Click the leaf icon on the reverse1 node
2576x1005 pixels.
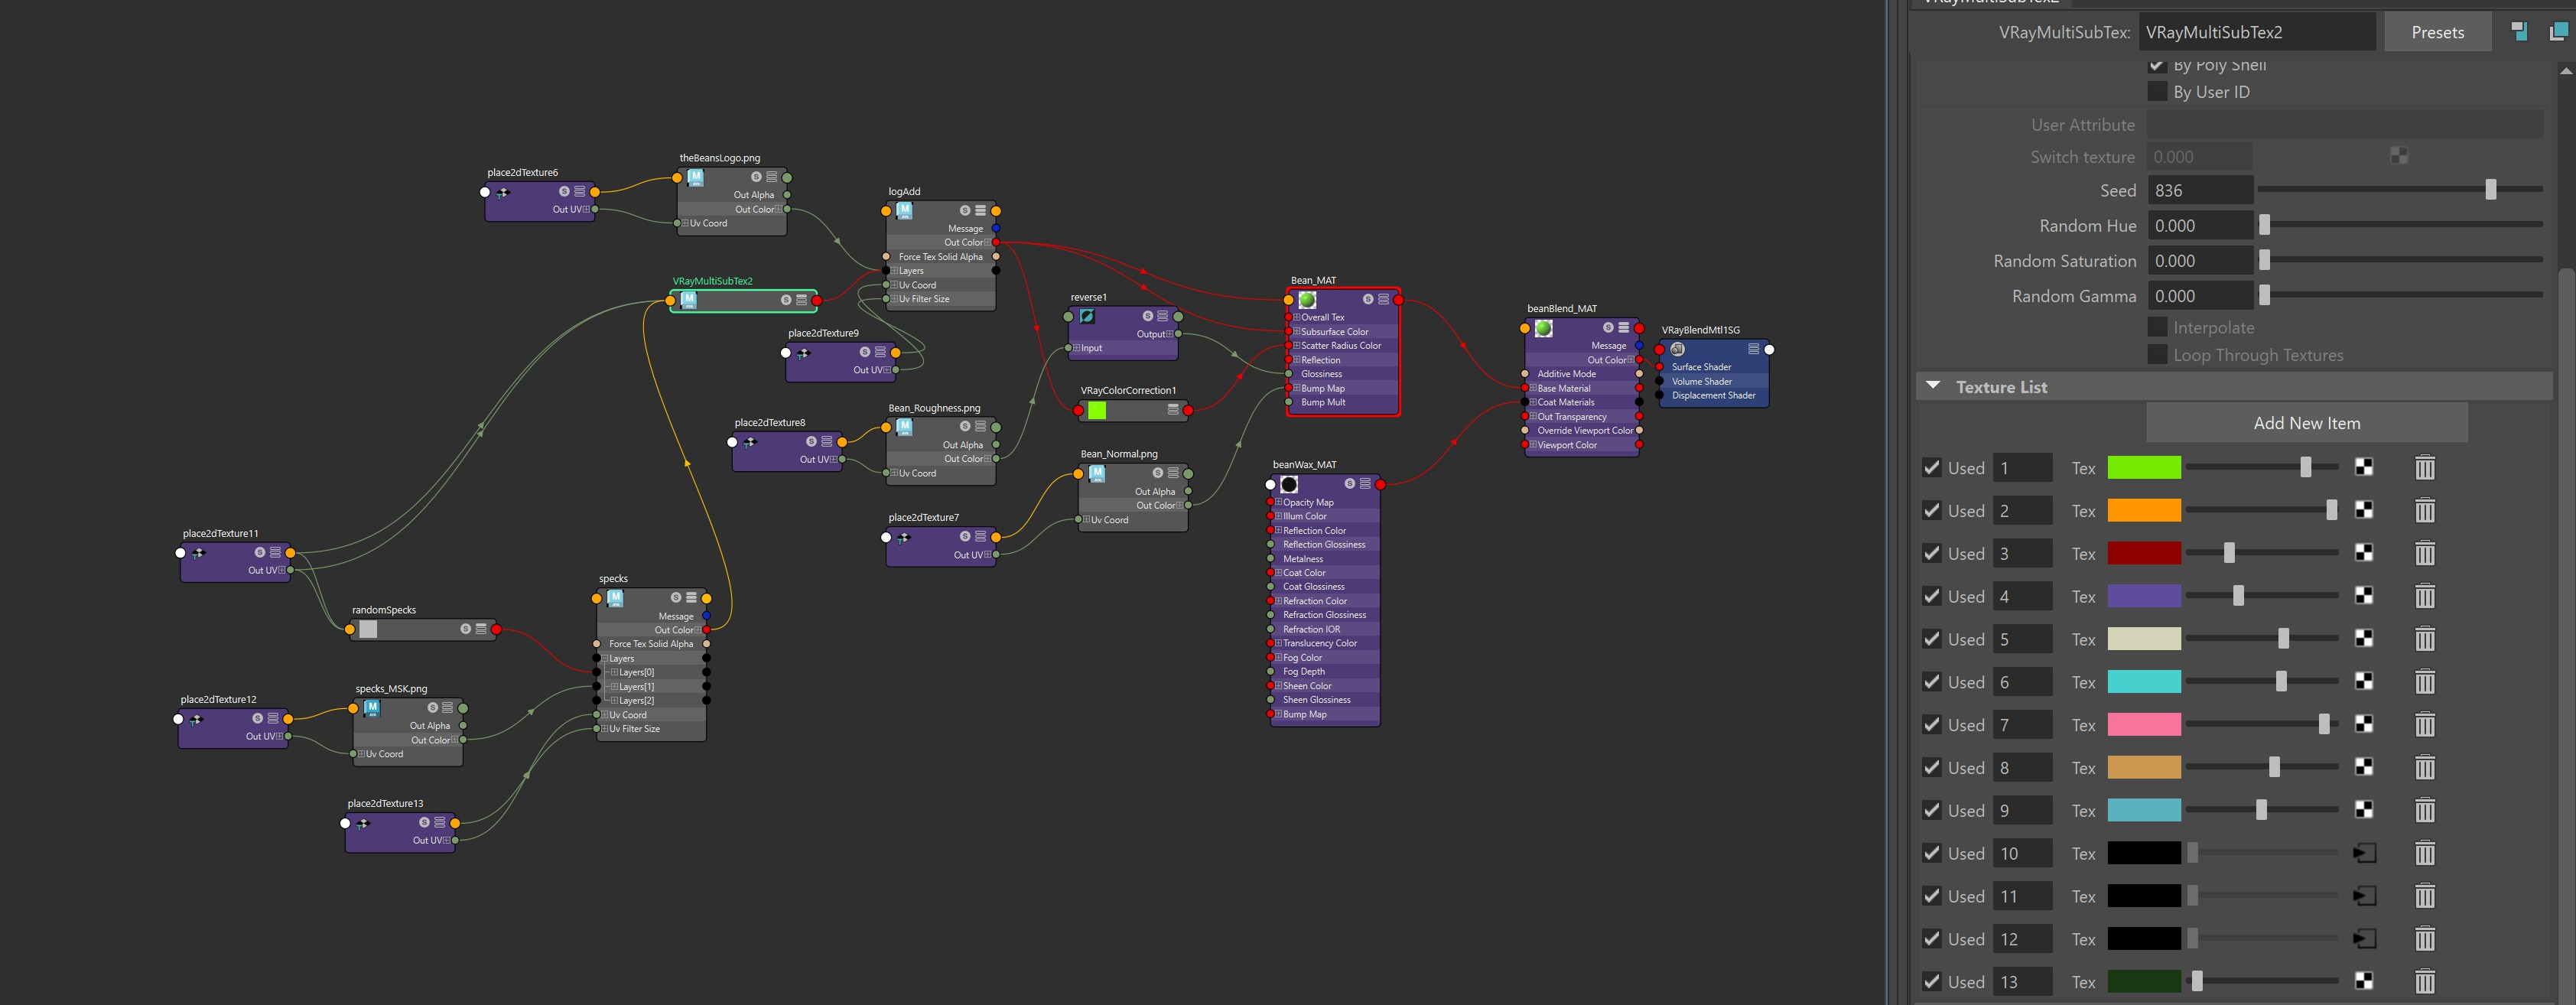pyautogui.click(x=1088, y=316)
